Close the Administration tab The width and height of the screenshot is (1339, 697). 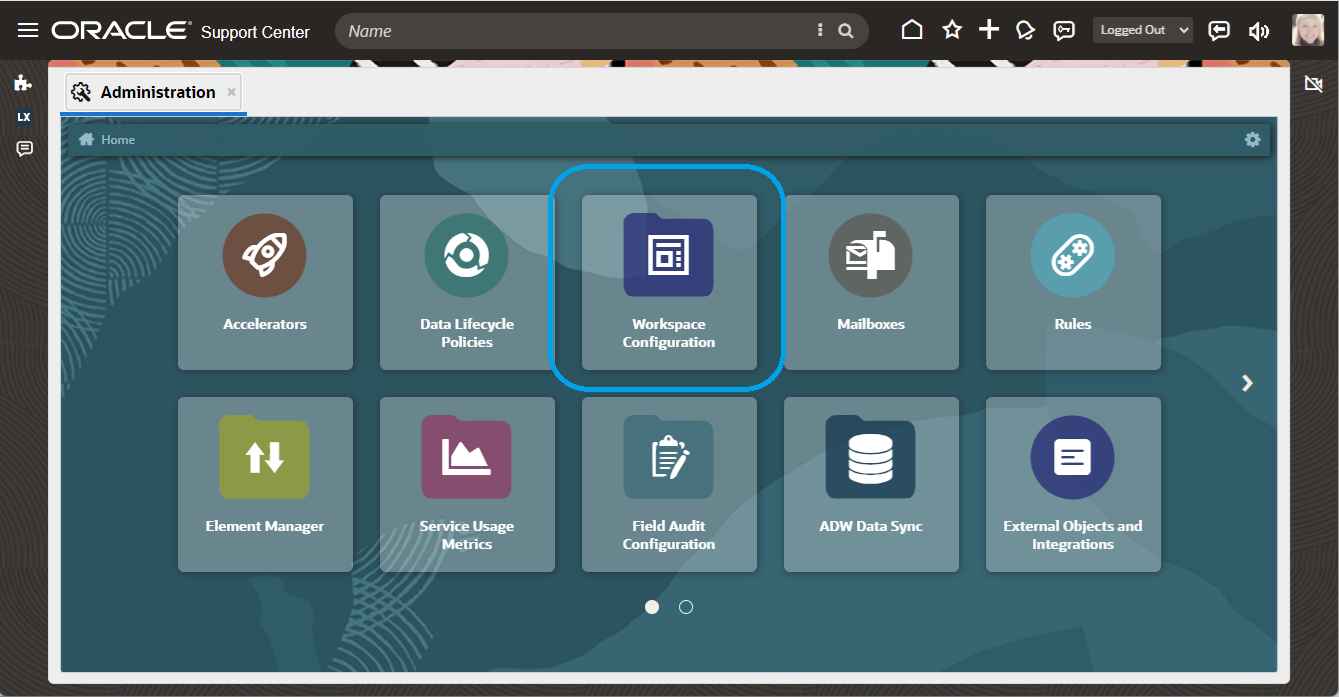pyautogui.click(x=232, y=92)
